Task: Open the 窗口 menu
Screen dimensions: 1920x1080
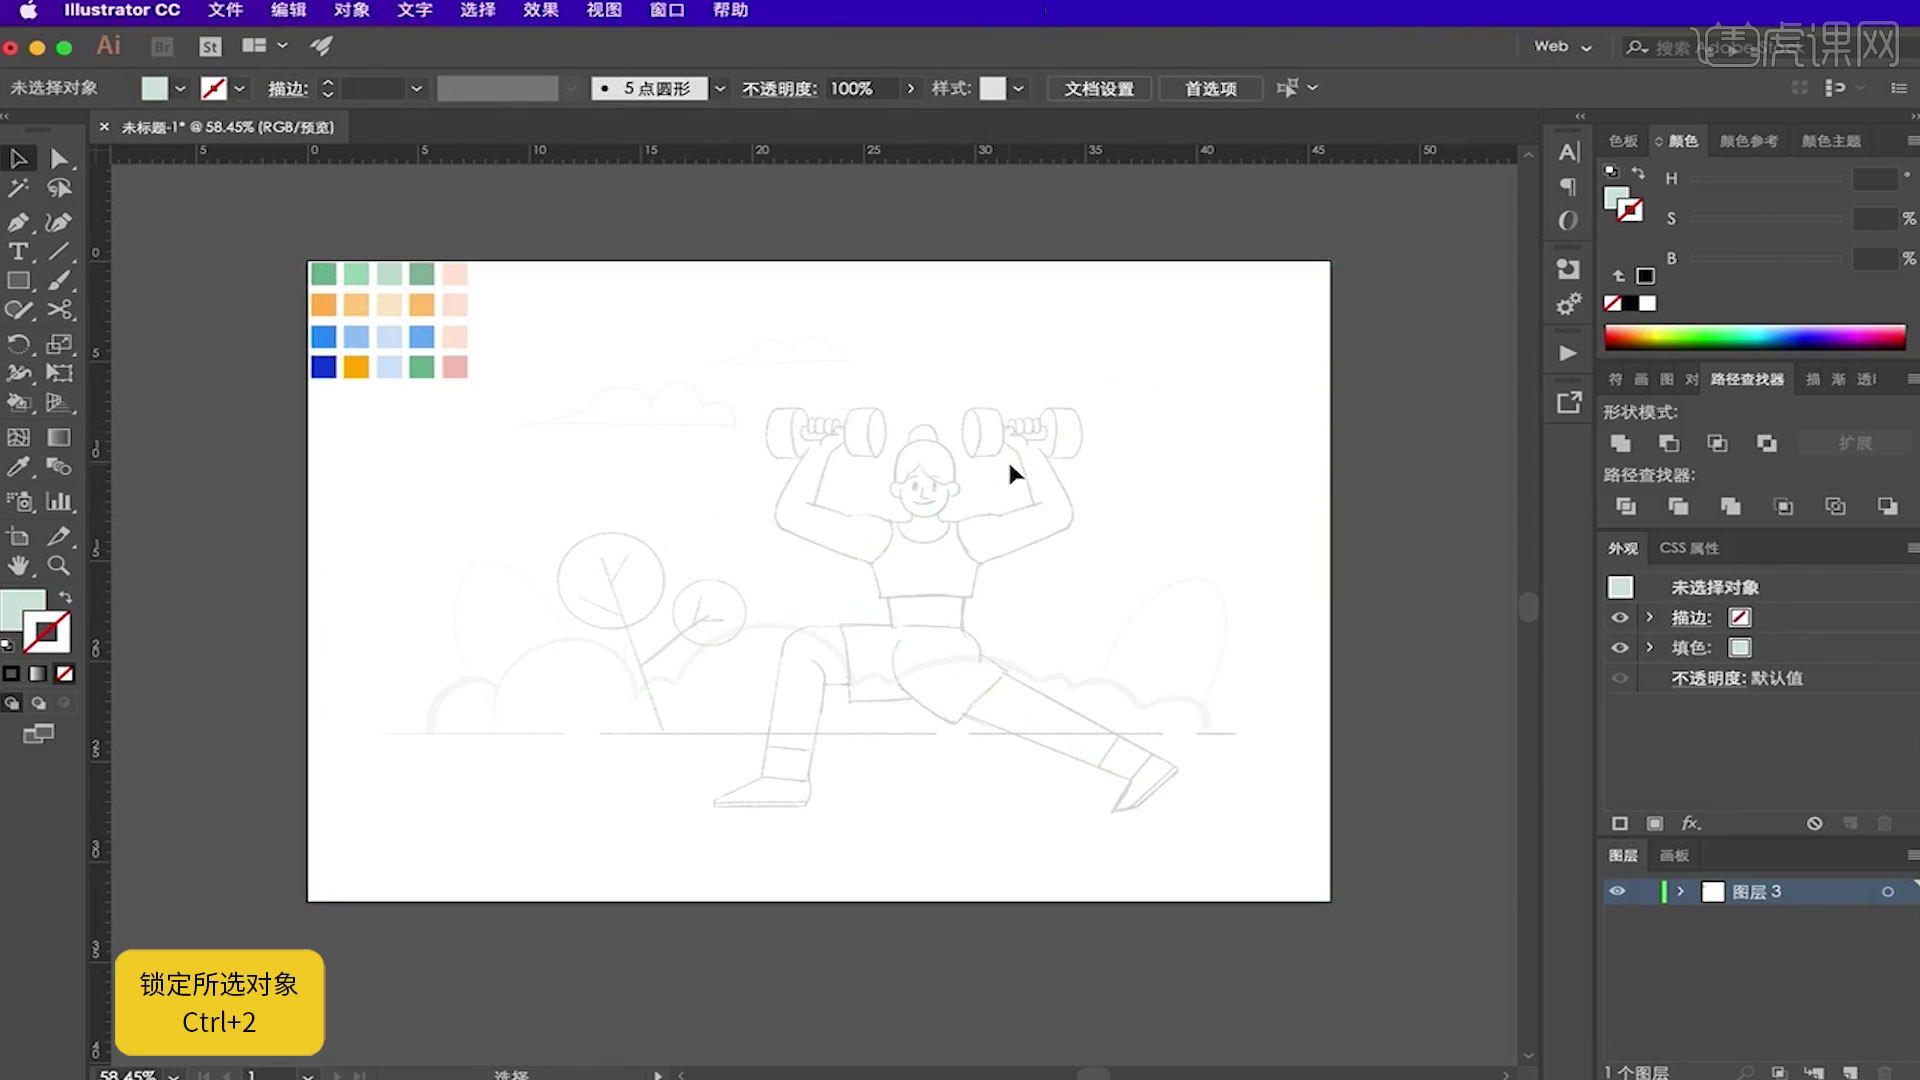Action: [x=667, y=10]
